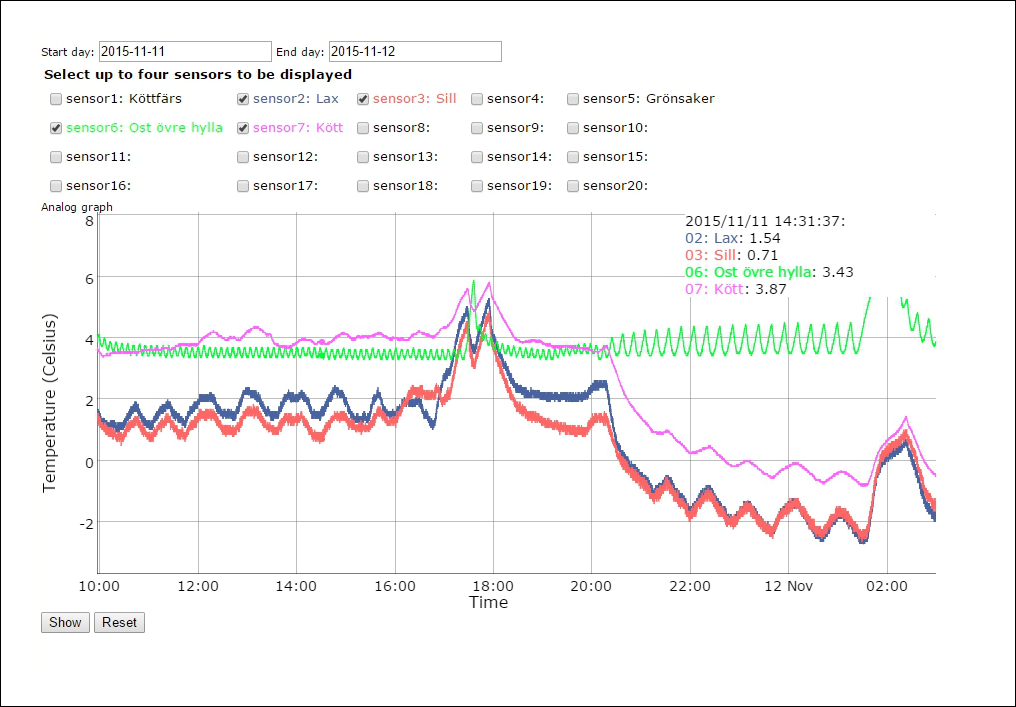The image size is (1016, 707).
Task: Uncheck the sensor2: Lax checkbox
Action: 243,99
